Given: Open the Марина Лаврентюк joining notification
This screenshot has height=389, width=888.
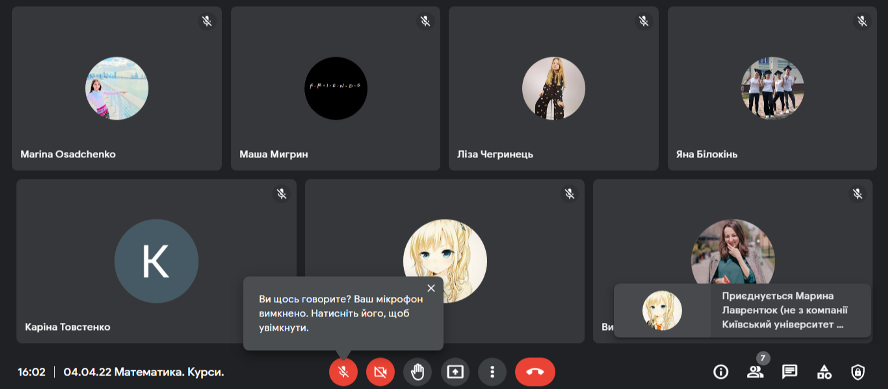Looking at the screenshot, I should click(742, 310).
